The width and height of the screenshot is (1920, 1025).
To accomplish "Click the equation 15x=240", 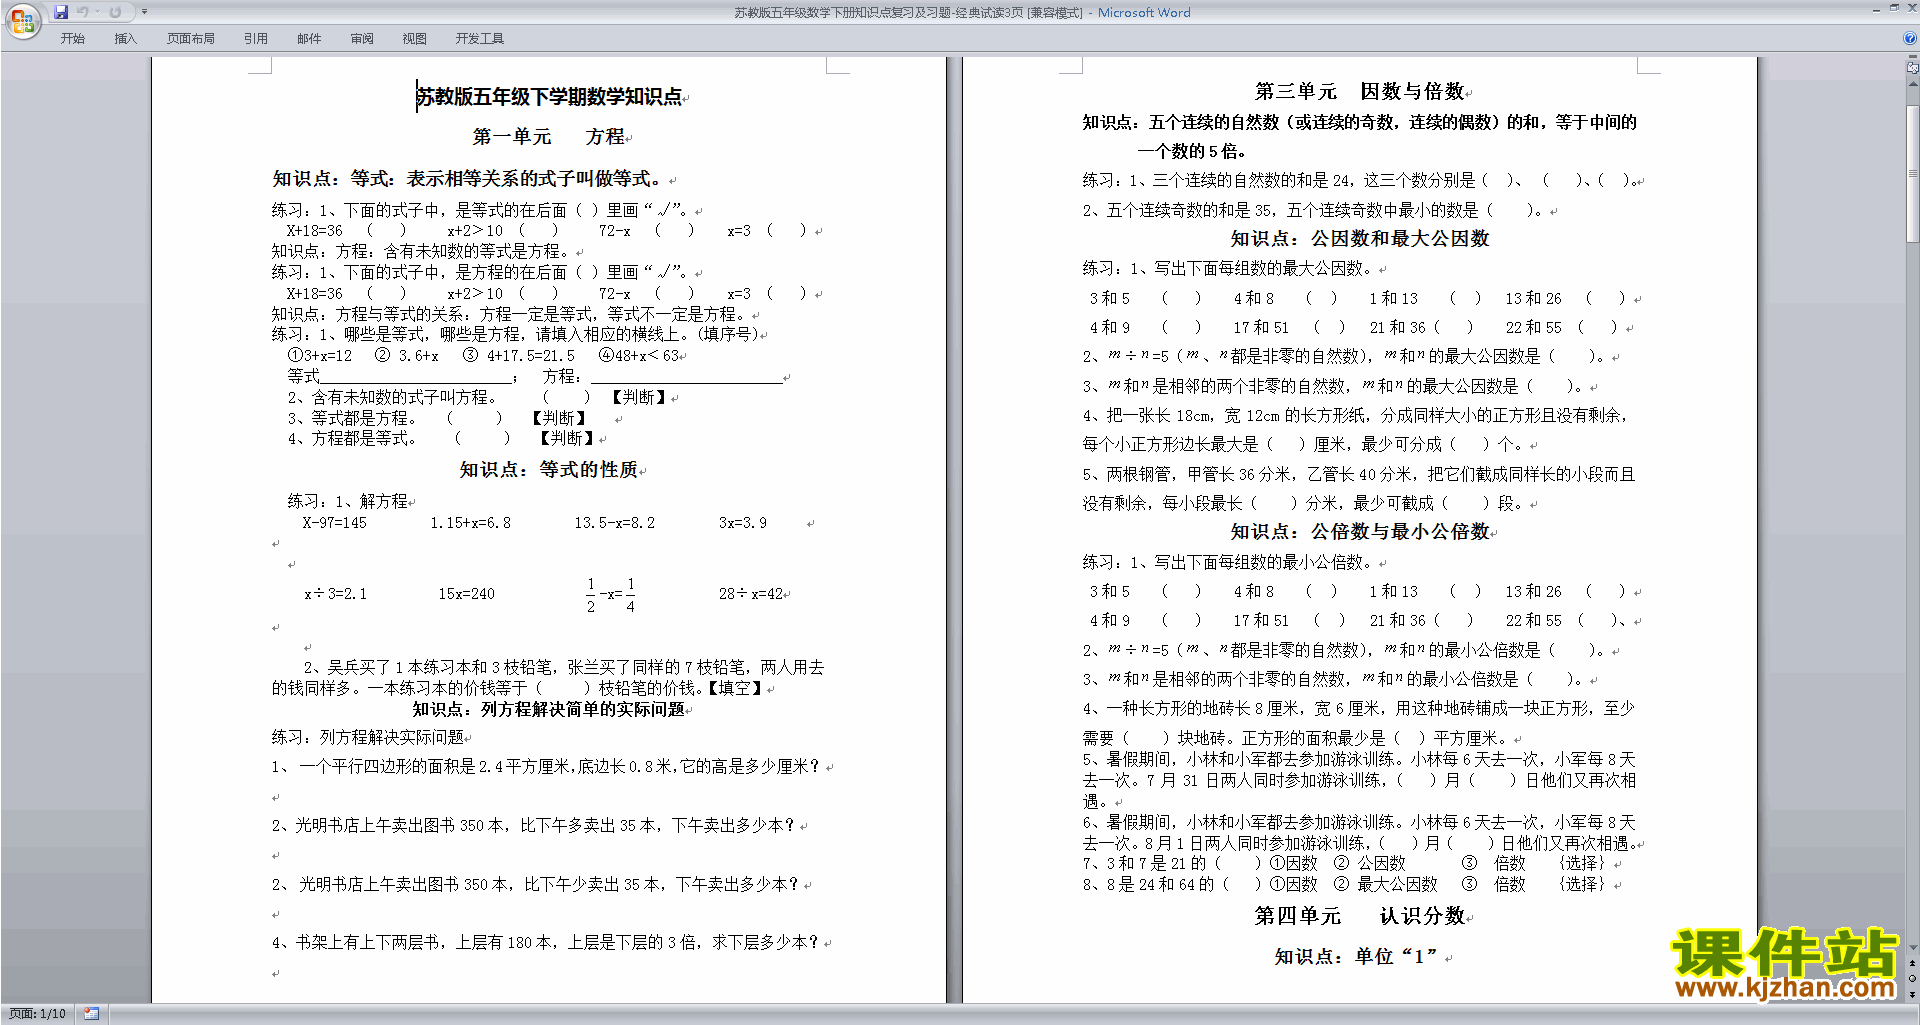I will click(467, 594).
